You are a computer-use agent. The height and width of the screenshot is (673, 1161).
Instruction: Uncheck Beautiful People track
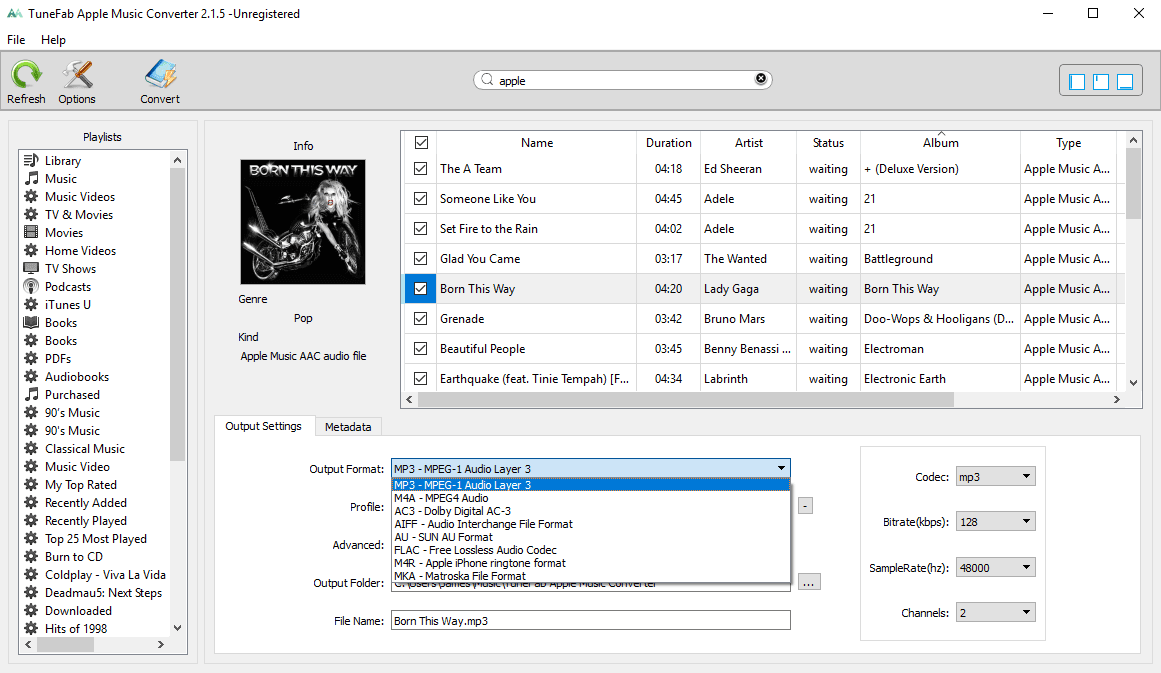pos(421,349)
